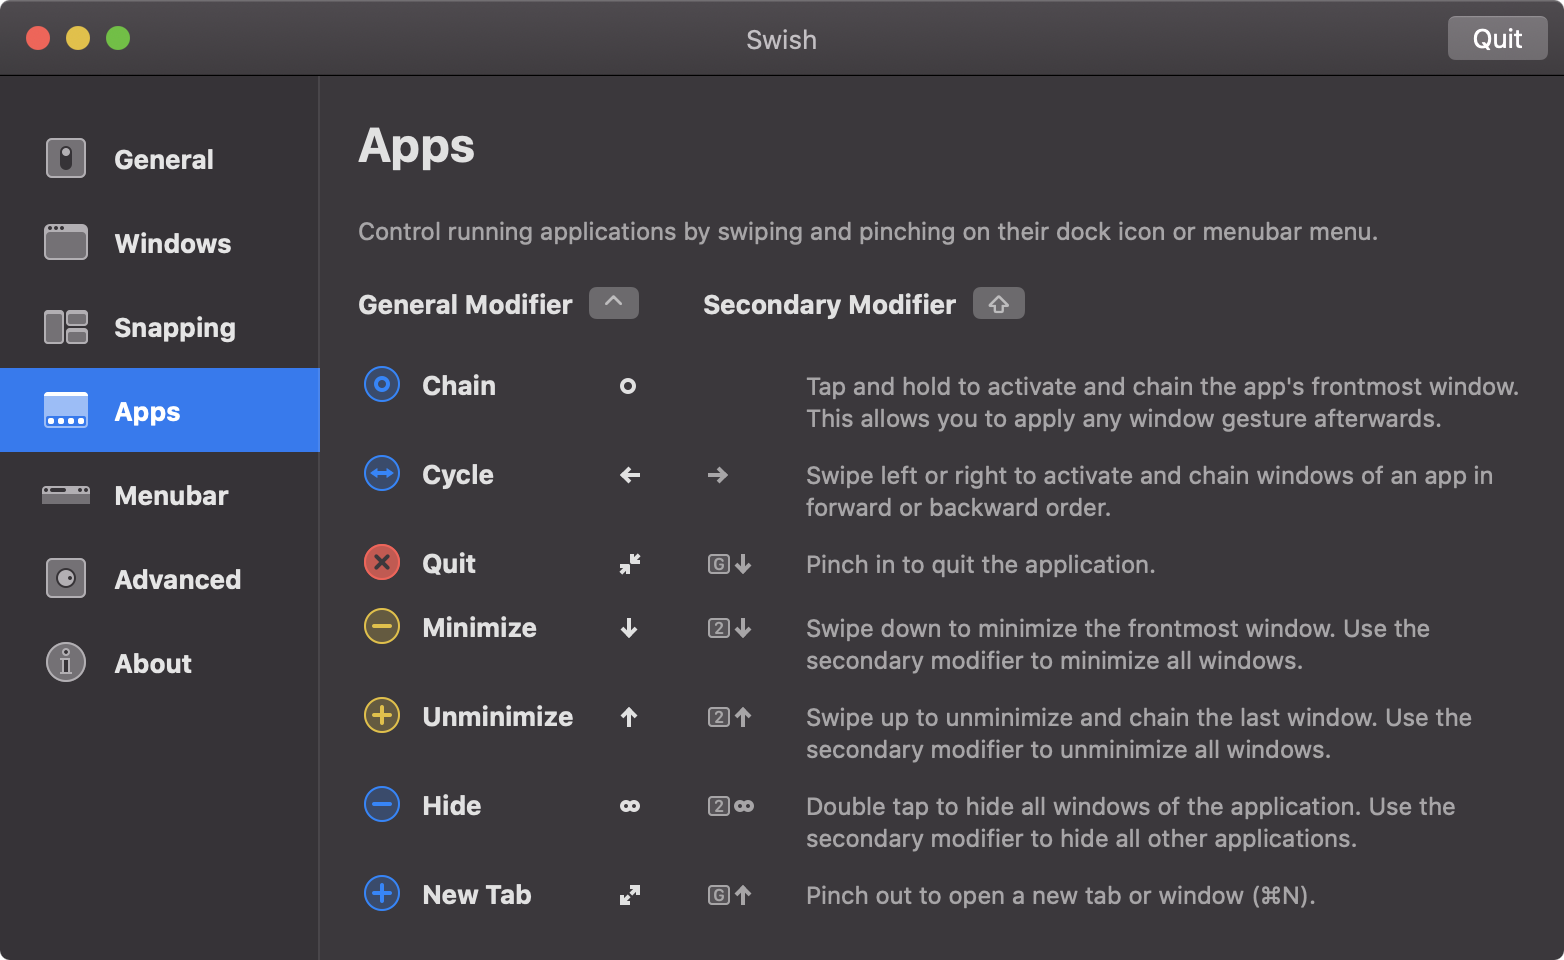Image resolution: width=1564 pixels, height=960 pixels.
Task: Click the New Tab action label
Action: pyautogui.click(x=476, y=895)
